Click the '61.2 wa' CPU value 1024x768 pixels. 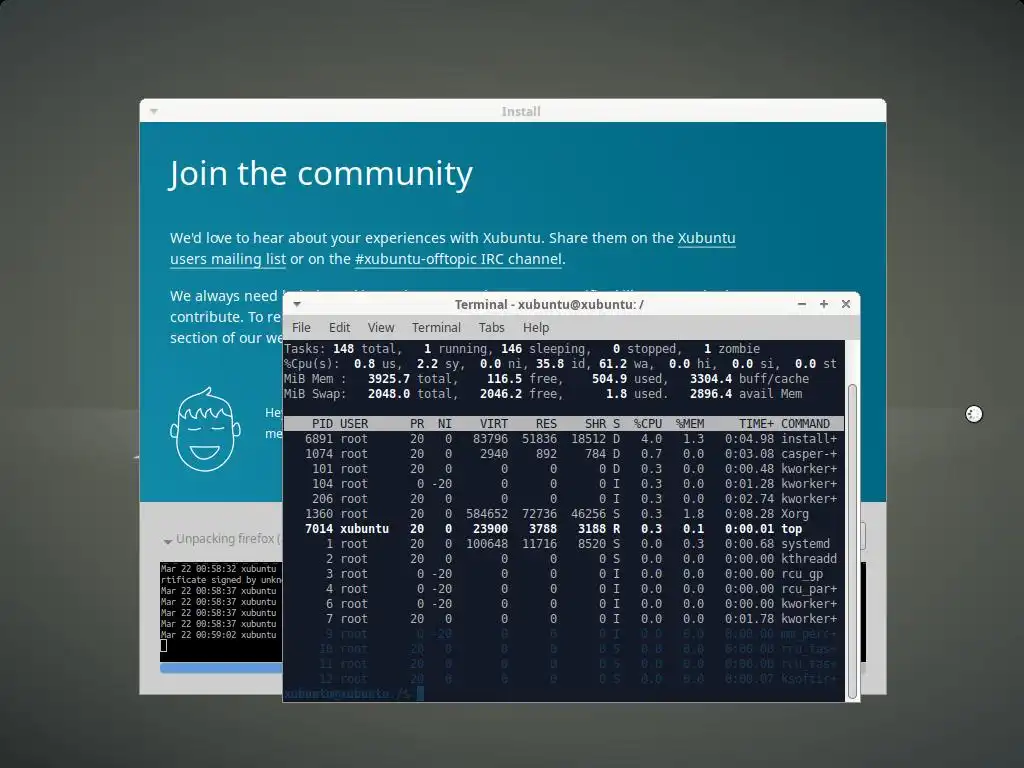coord(622,364)
